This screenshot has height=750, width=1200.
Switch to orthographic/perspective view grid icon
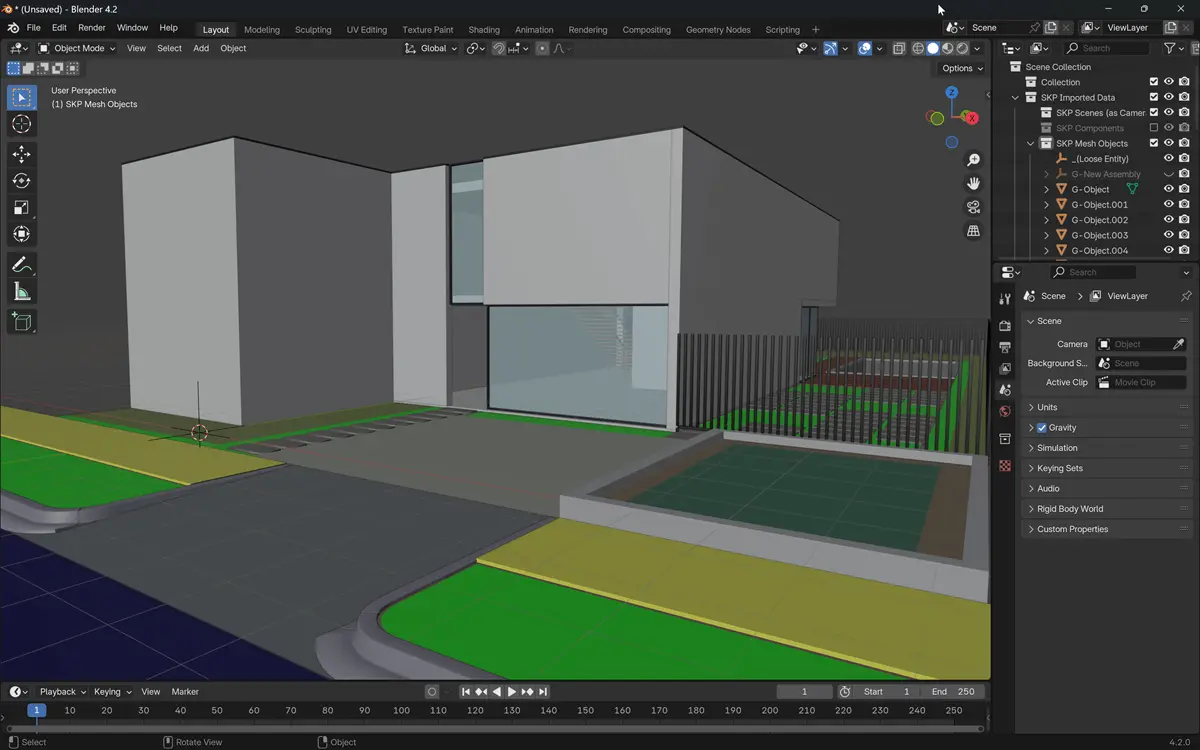point(973,231)
